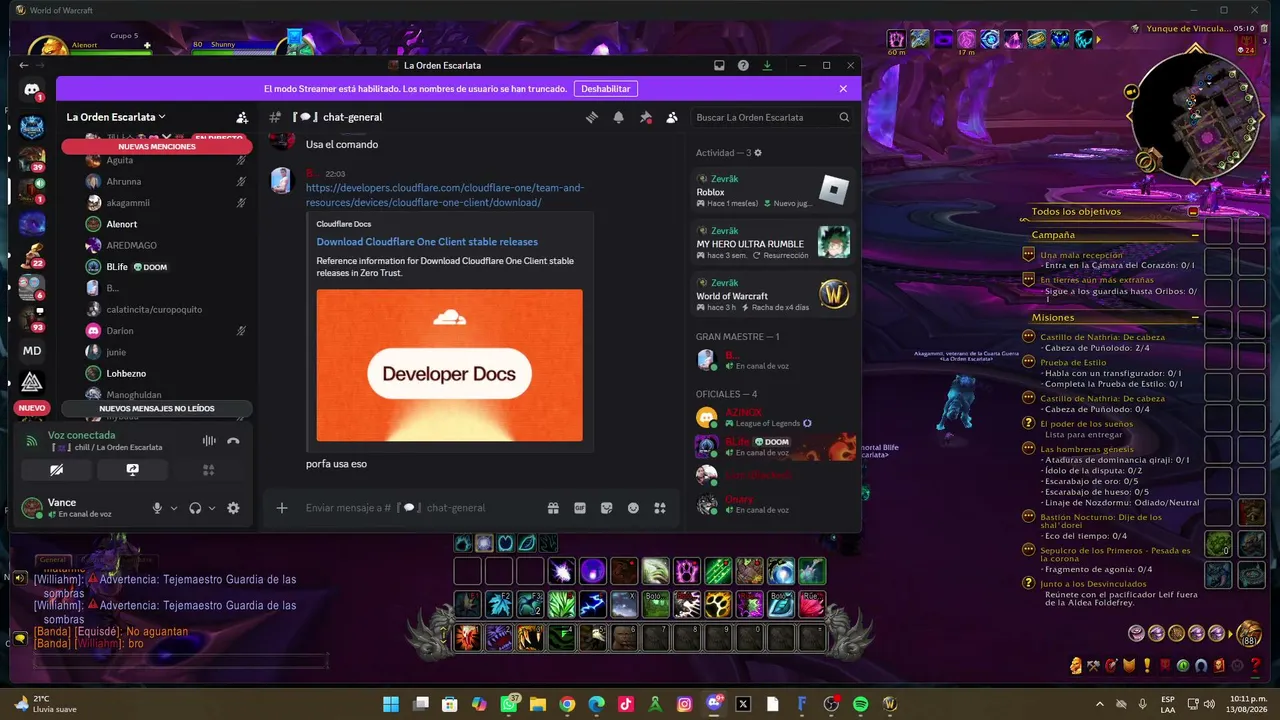Show hidden system tray icons chevron
This screenshot has width=1280, height=720.
(1100, 704)
